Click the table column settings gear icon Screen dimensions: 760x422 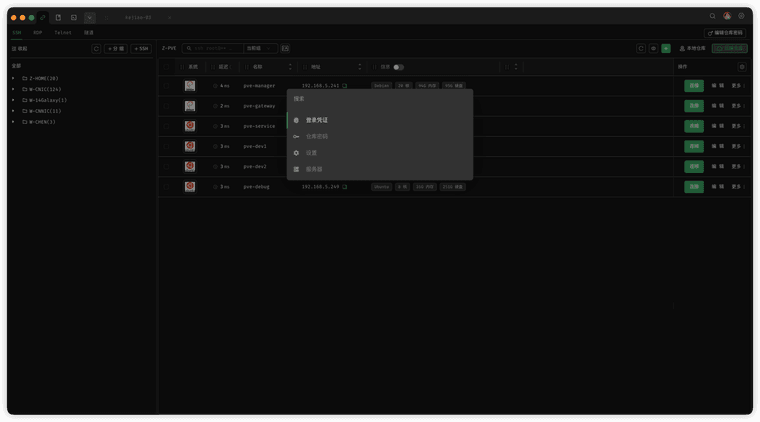pyautogui.click(x=741, y=67)
